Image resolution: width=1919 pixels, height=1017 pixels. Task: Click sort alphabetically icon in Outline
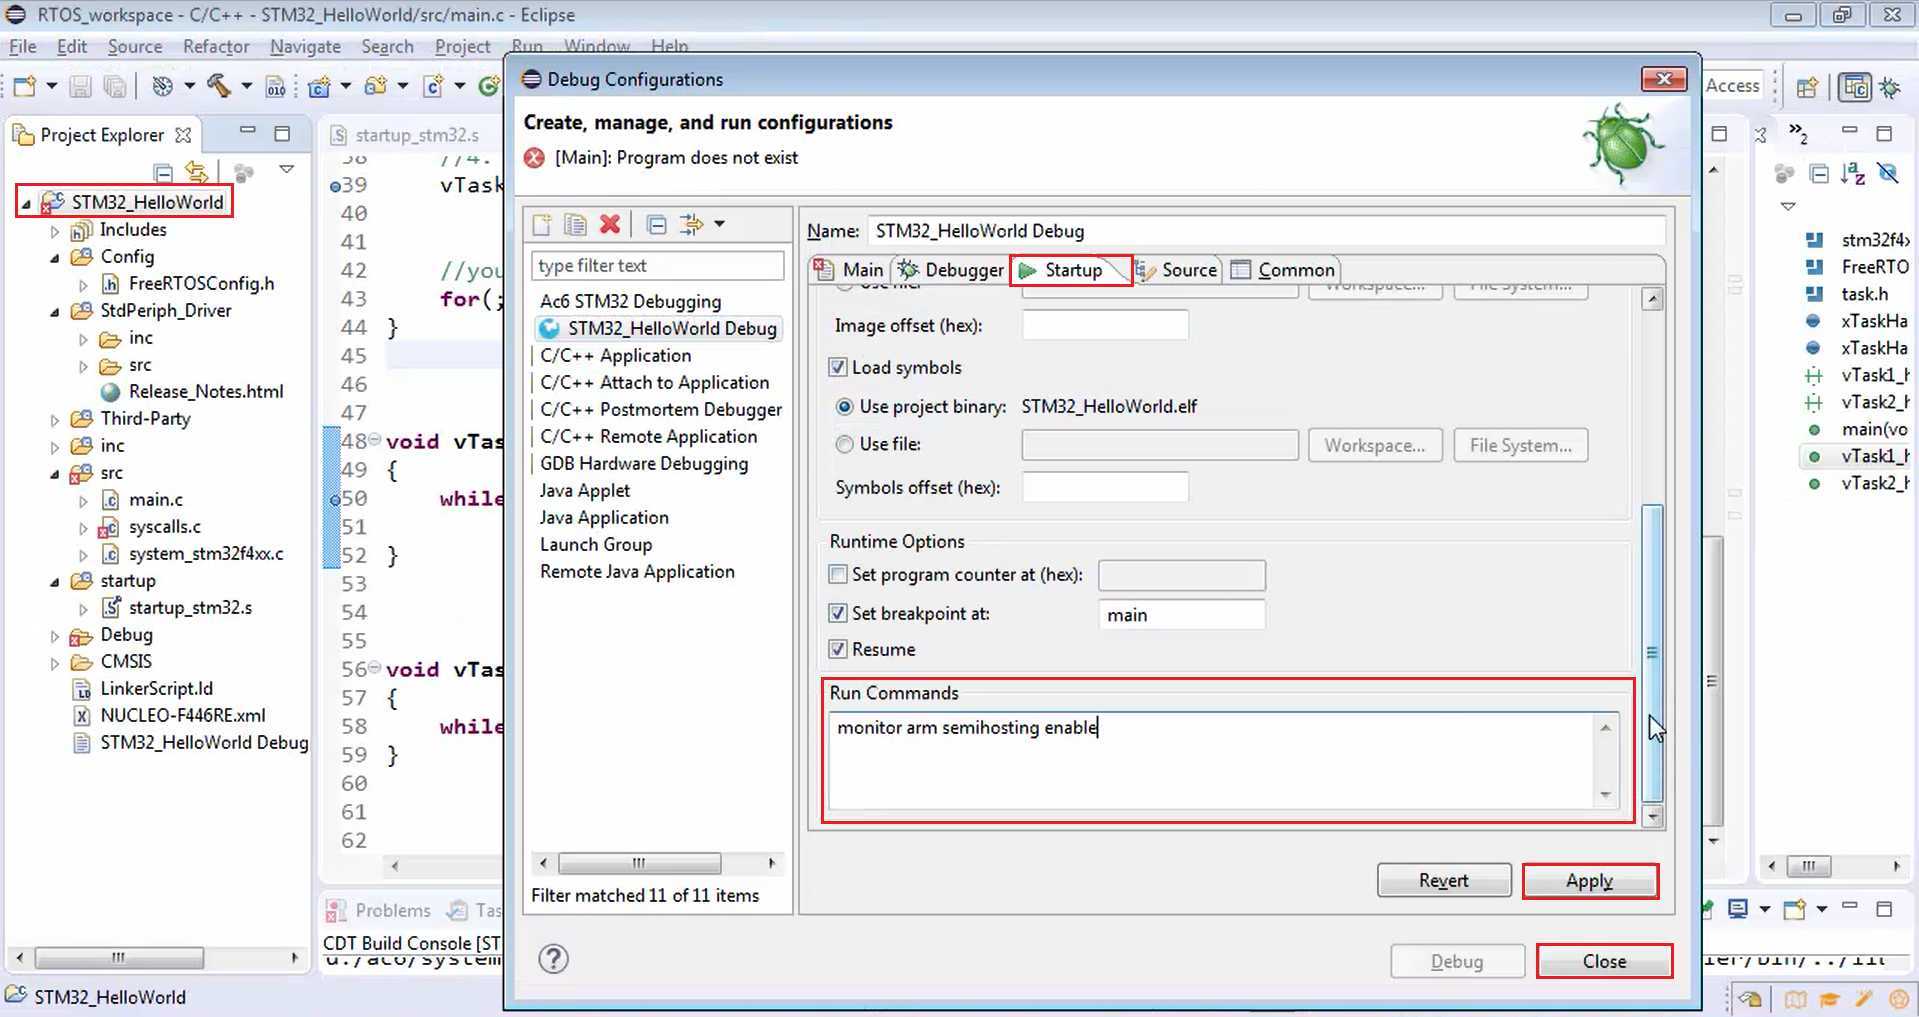point(1853,174)
